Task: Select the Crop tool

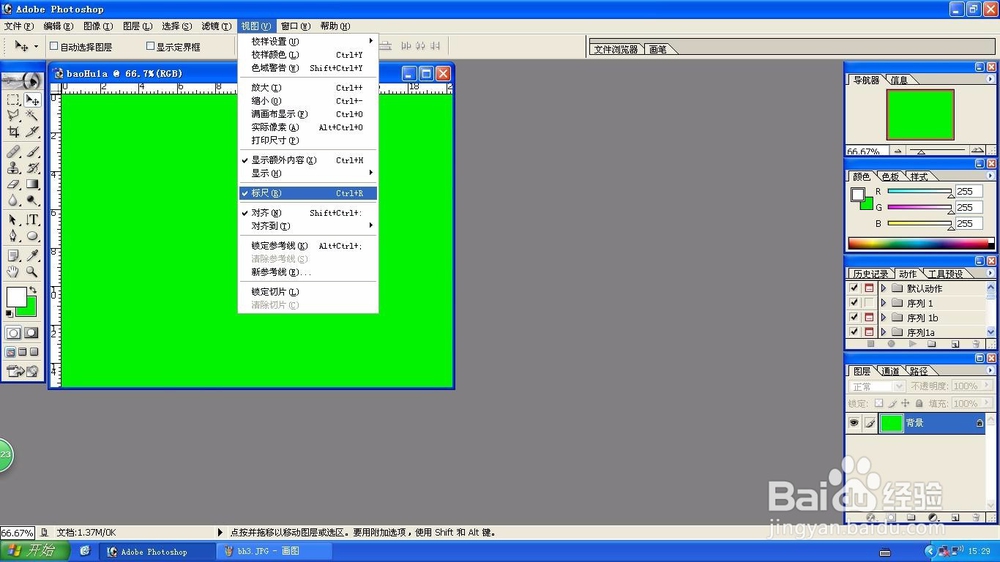Action: click(x=13, y=131)
